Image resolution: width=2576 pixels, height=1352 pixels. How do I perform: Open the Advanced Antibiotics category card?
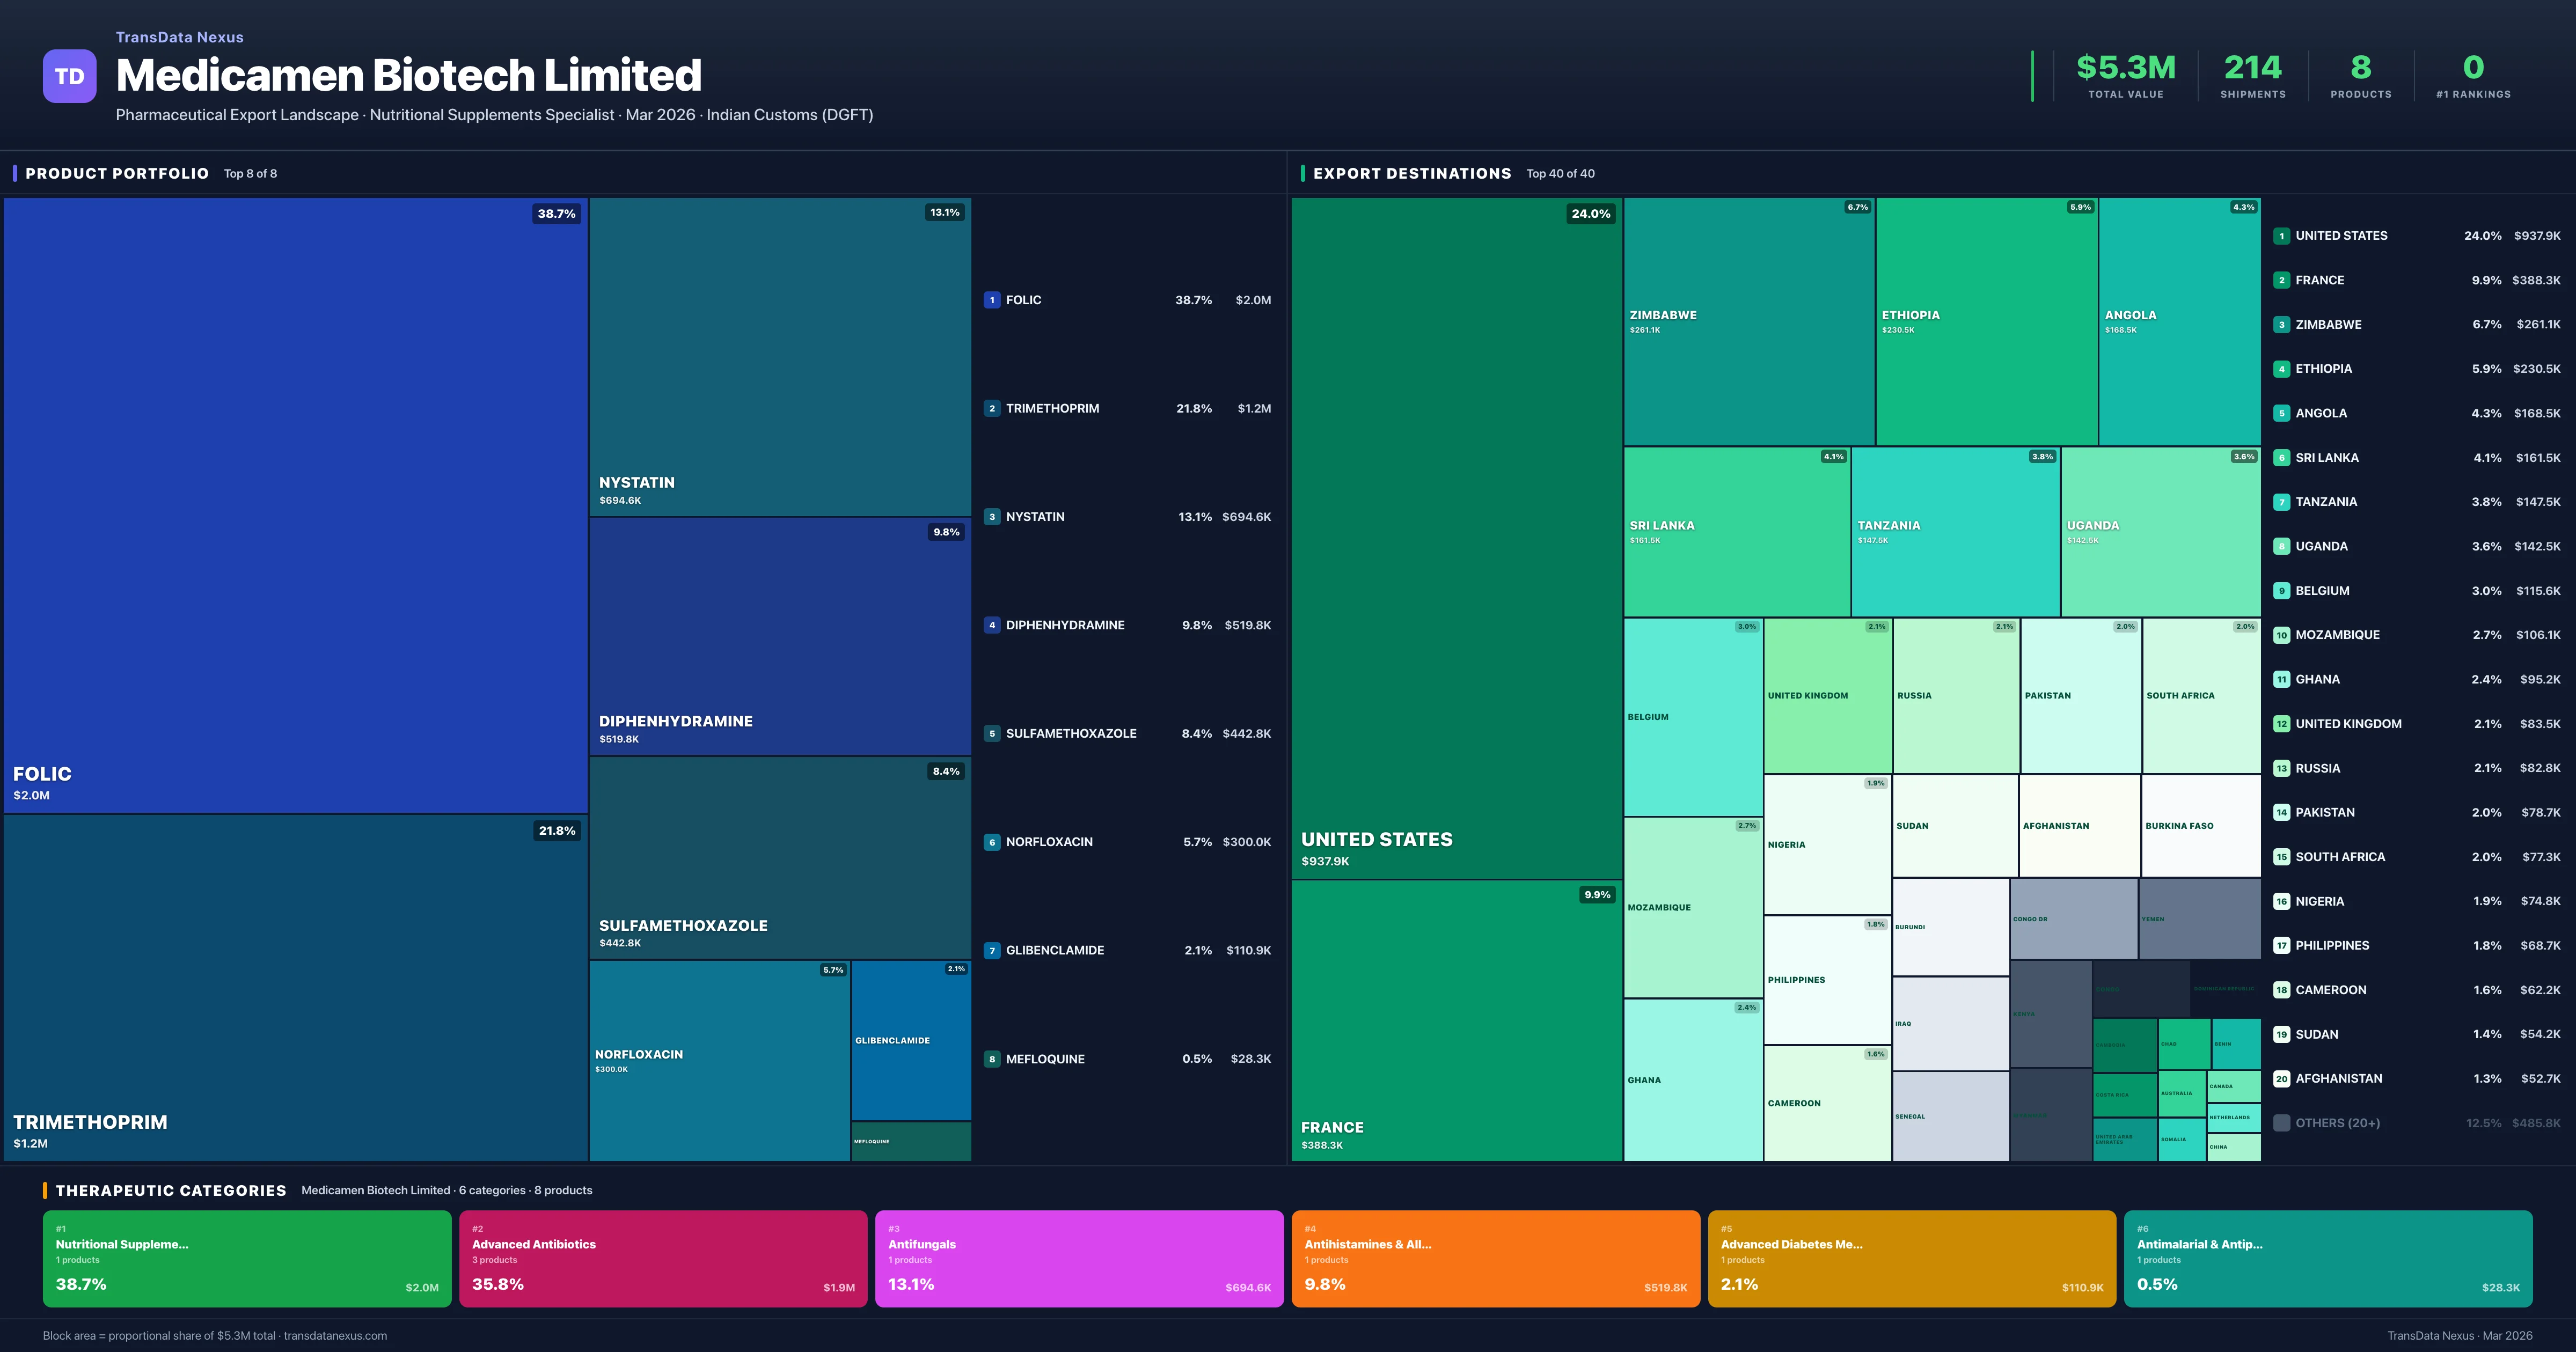click(663, 1258)
